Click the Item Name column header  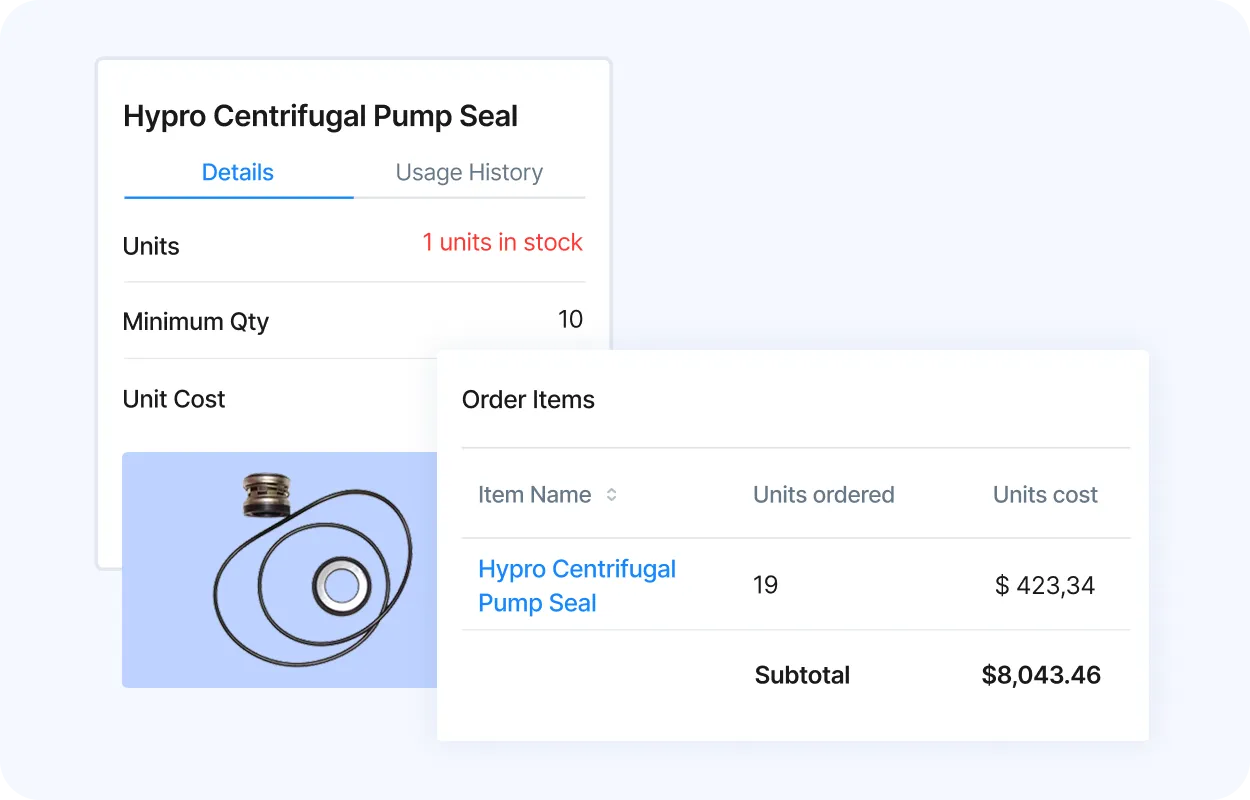535,495
